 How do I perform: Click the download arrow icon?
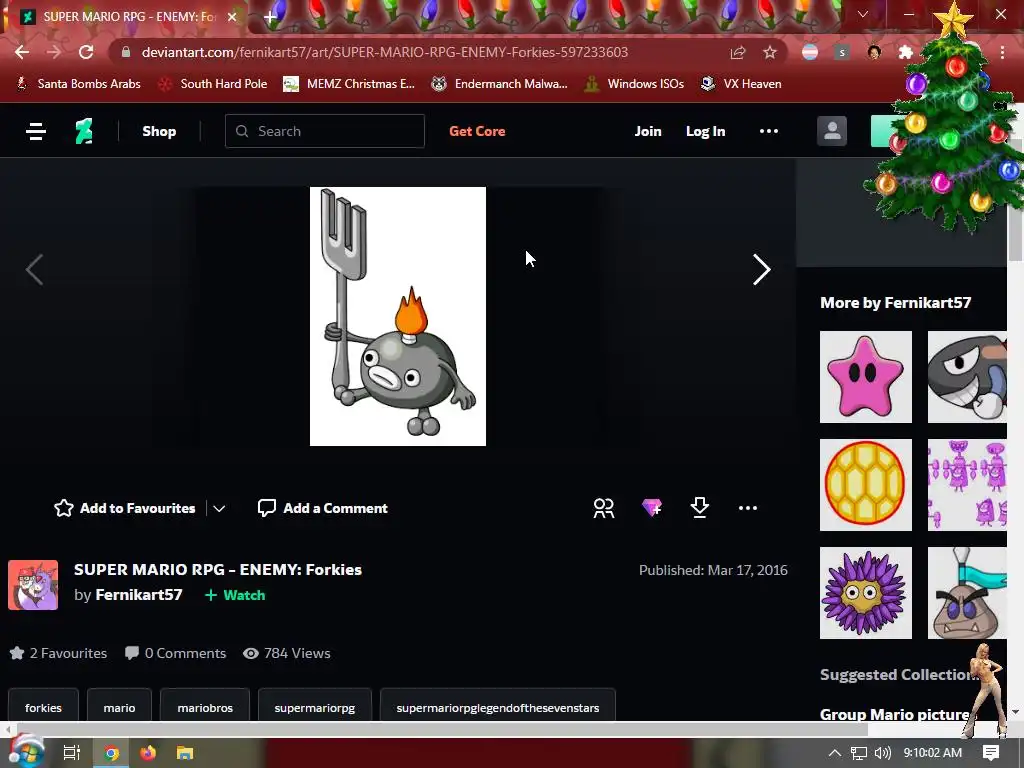pyautogui.click(x=699, y=507)
